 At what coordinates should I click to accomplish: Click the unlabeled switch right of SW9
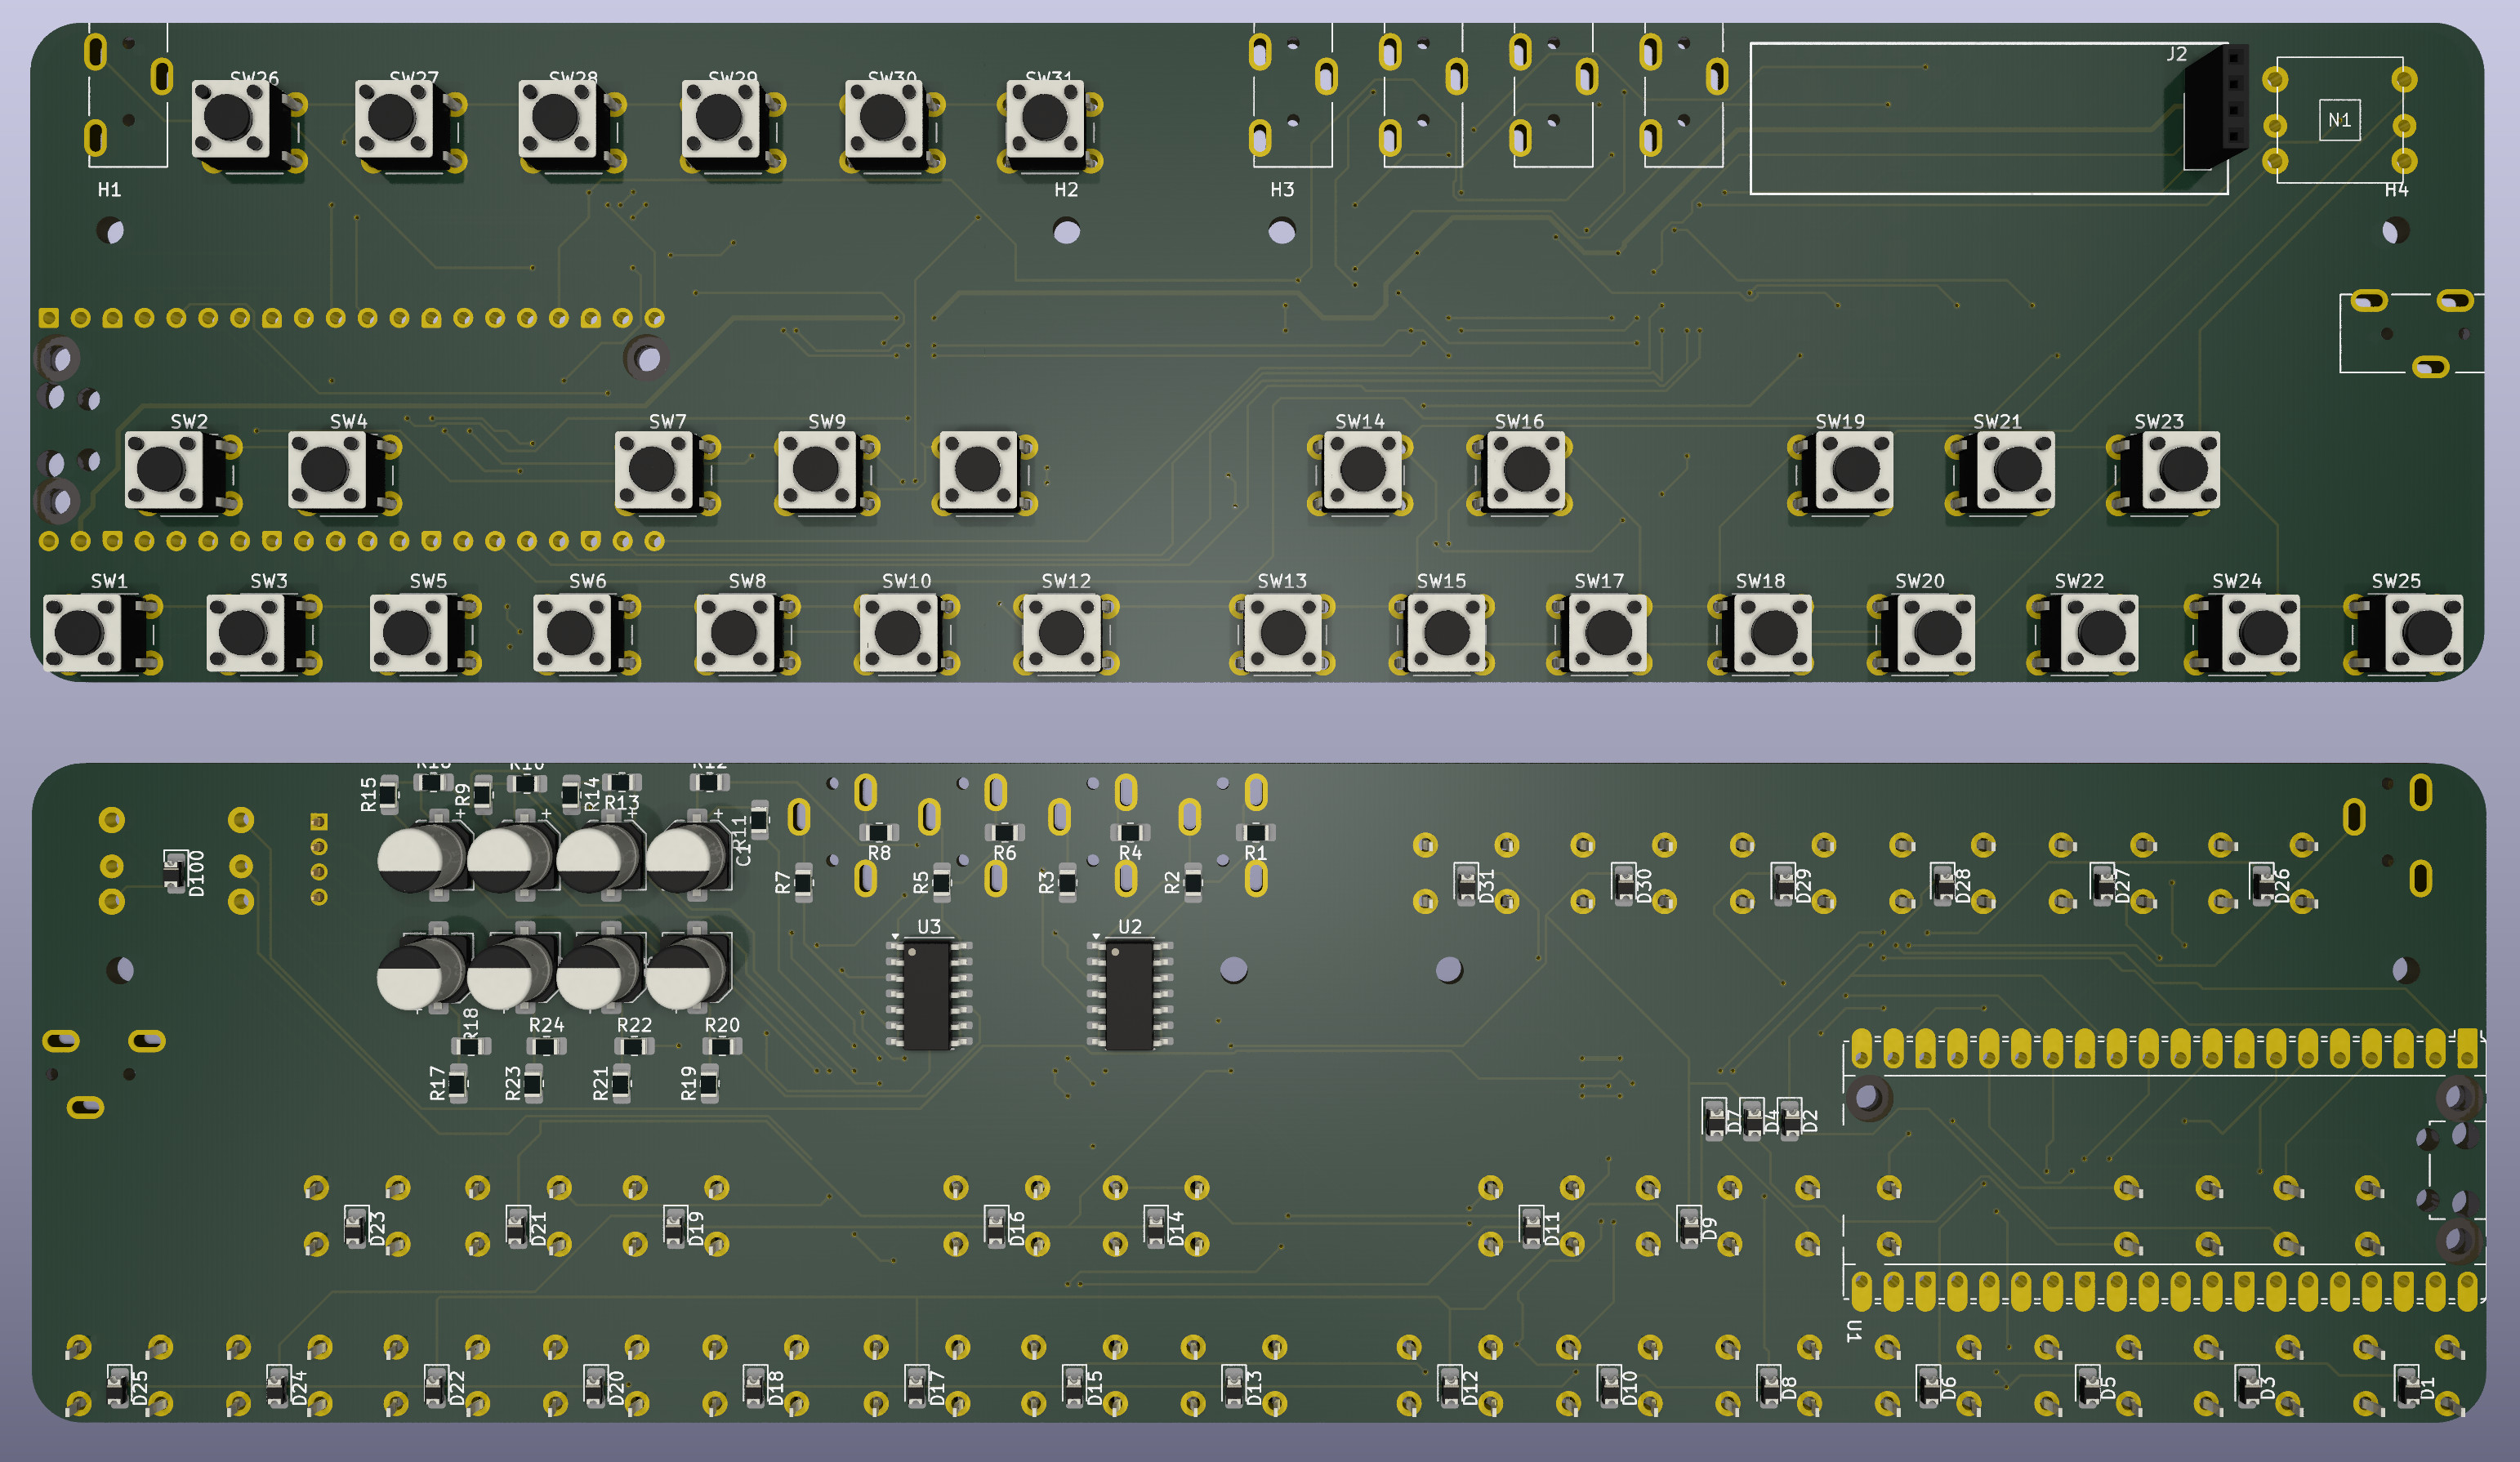(x=978, y=470)
